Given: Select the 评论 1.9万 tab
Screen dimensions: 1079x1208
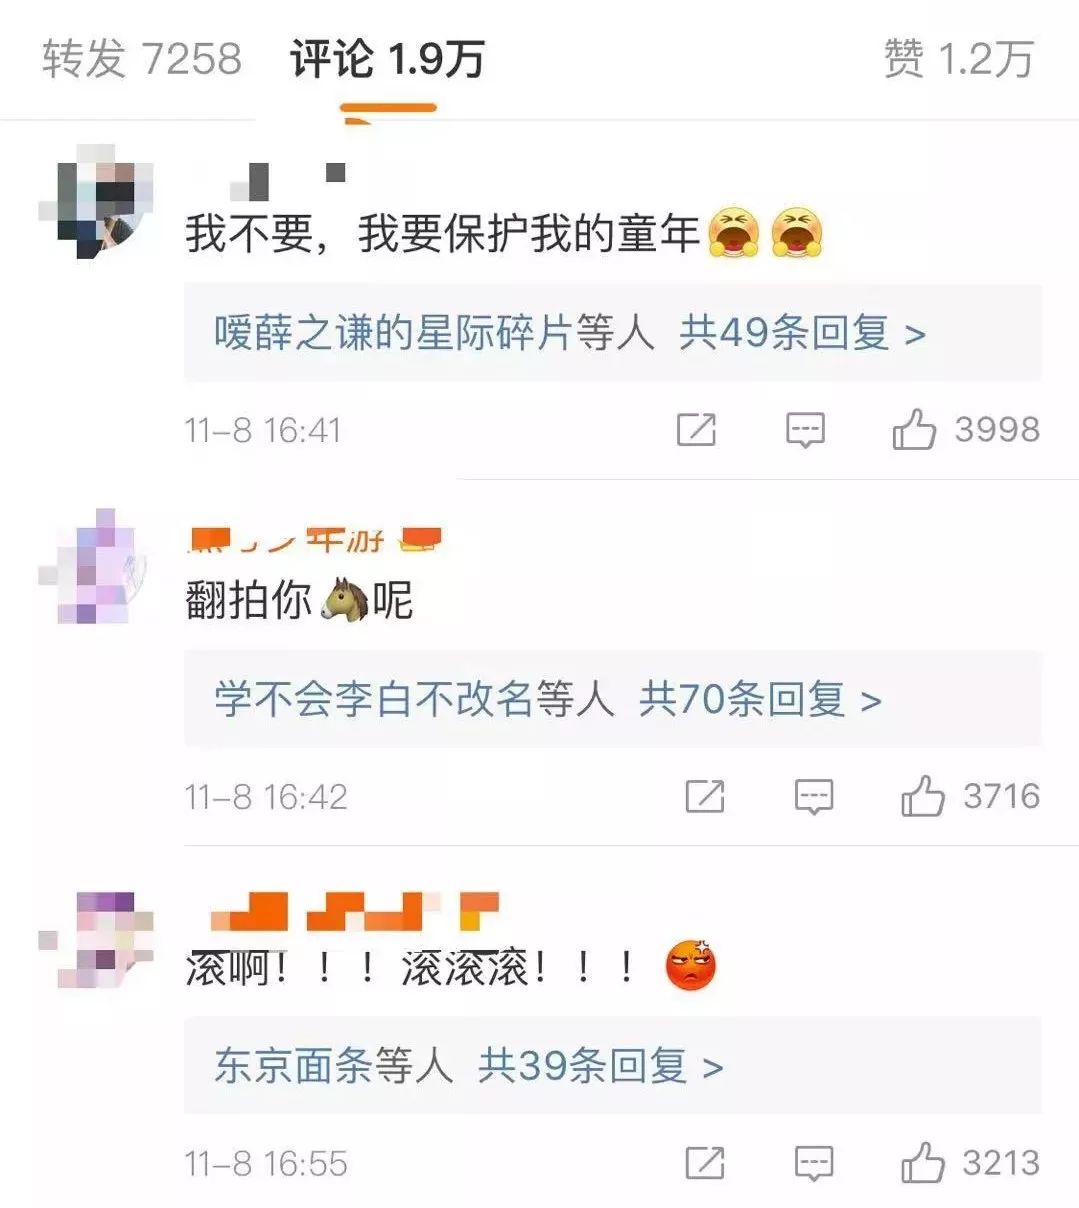Looking at the screenshot, I should click(388, 59).
